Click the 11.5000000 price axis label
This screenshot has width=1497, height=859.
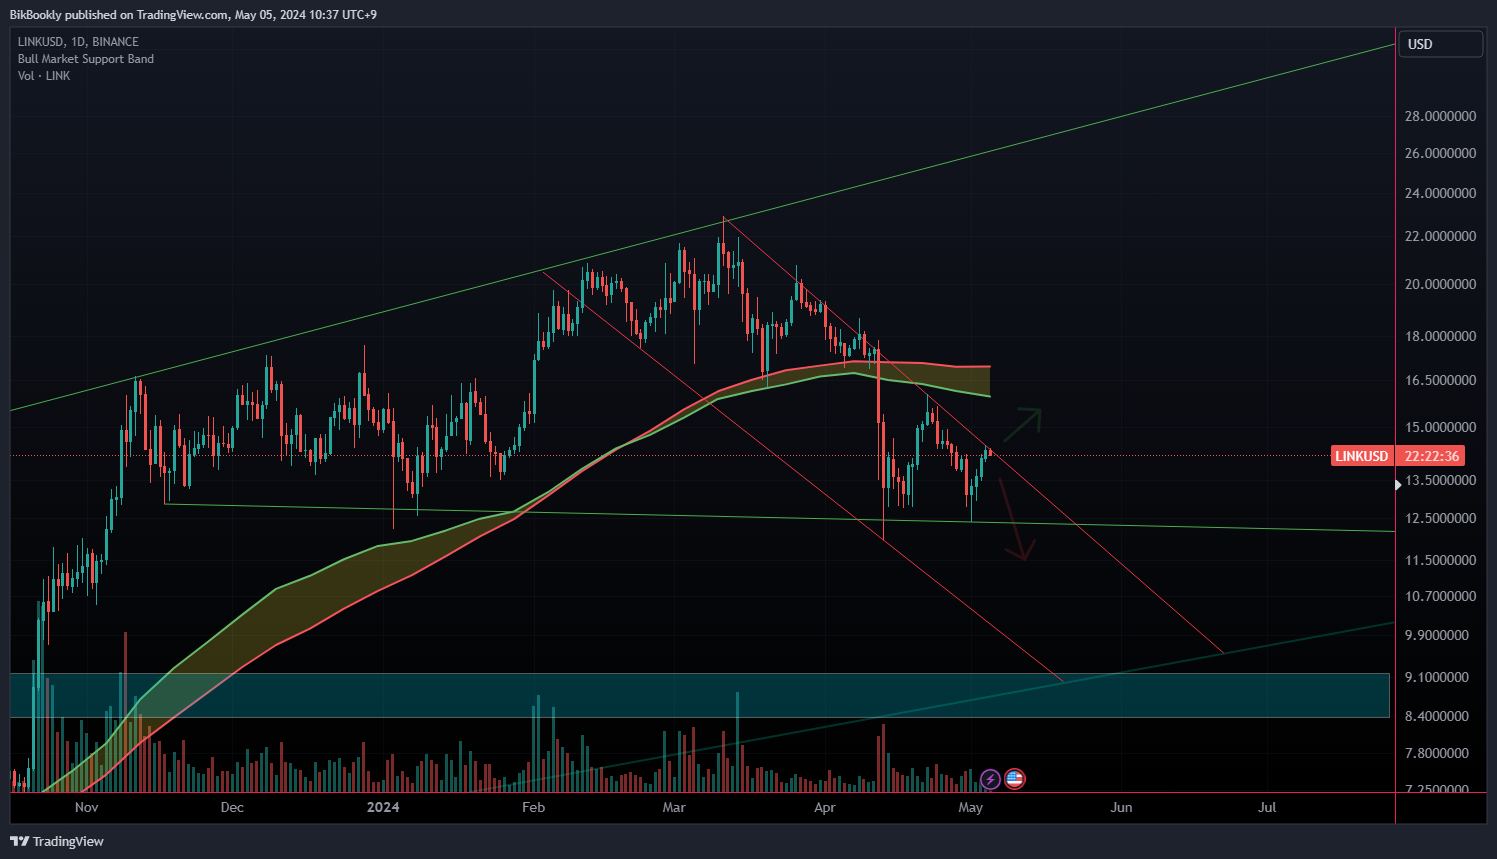1440,560
